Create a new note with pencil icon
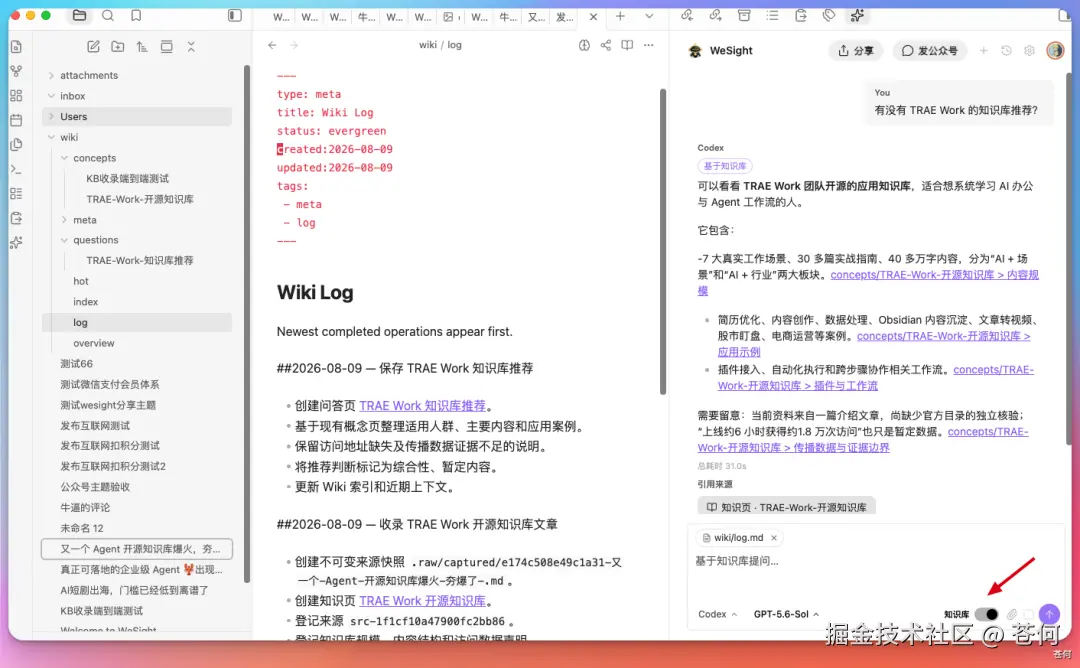1080x668 pixels. (x=93, y=46)
